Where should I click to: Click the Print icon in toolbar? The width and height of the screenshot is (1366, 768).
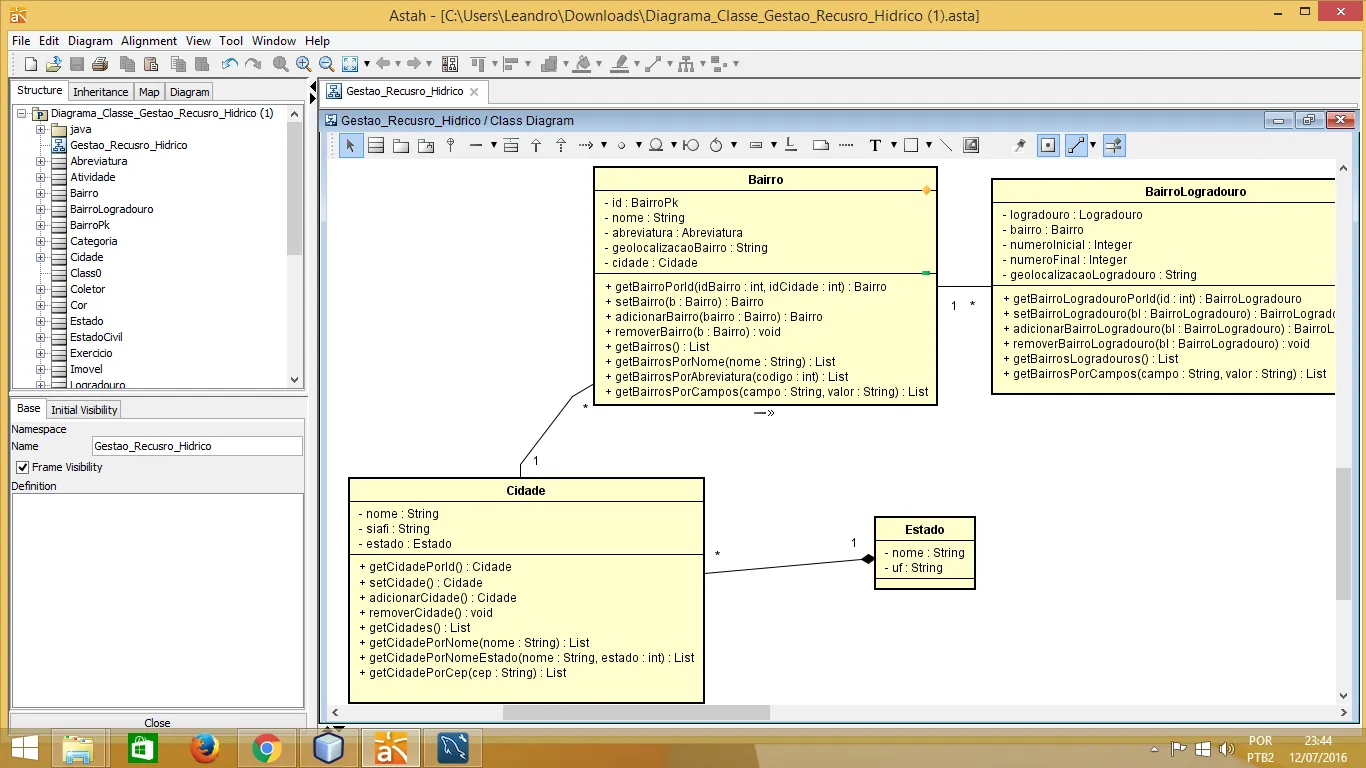[x=100, y=64]
